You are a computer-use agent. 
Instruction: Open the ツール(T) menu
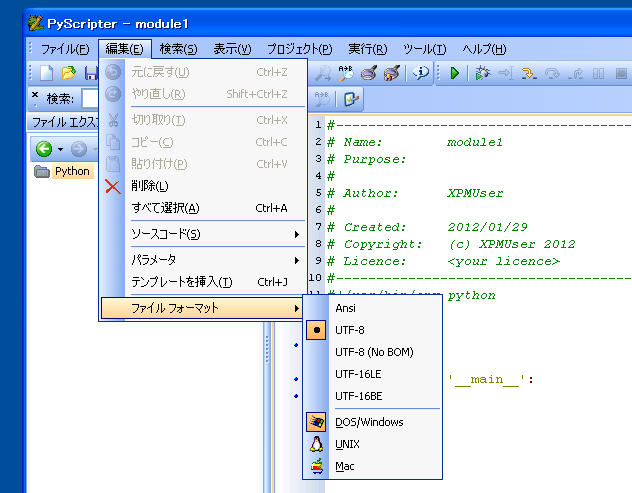click(x=425, y=49)
